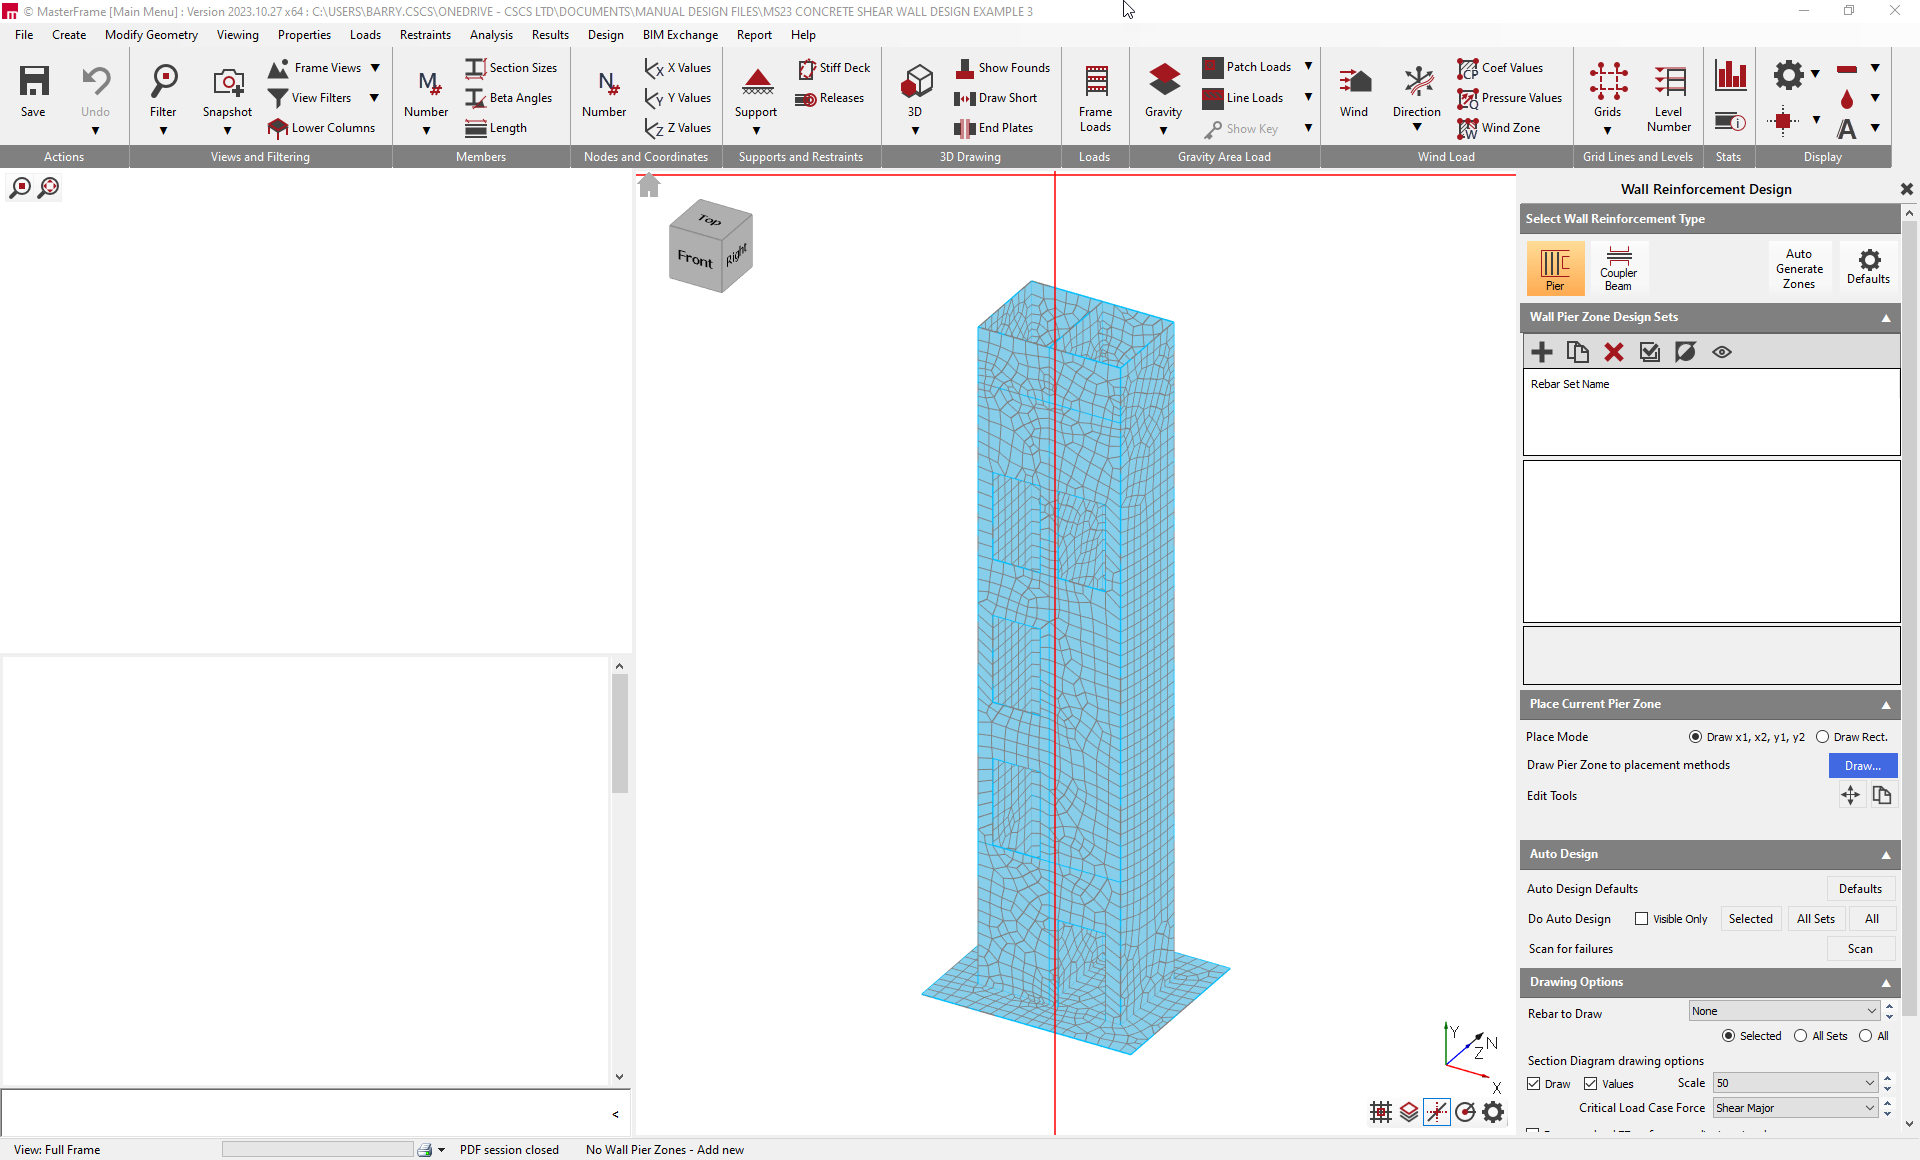The height and width of the screenshot is (1160, 1920).
Task: Open the Analysis menu
Action: point(490,35)
